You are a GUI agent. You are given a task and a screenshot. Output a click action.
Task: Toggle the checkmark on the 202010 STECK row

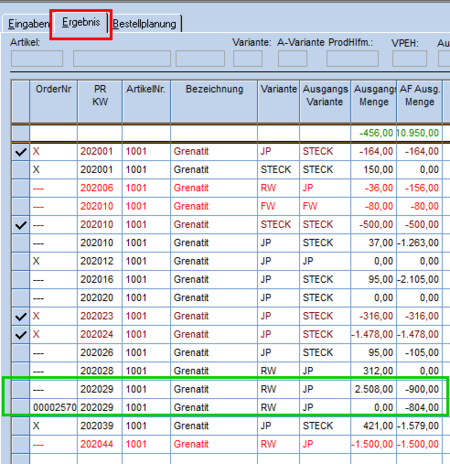21,225
